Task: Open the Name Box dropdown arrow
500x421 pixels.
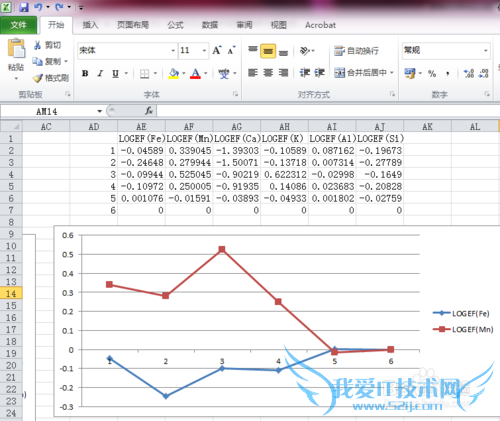Action: [99, 111]
